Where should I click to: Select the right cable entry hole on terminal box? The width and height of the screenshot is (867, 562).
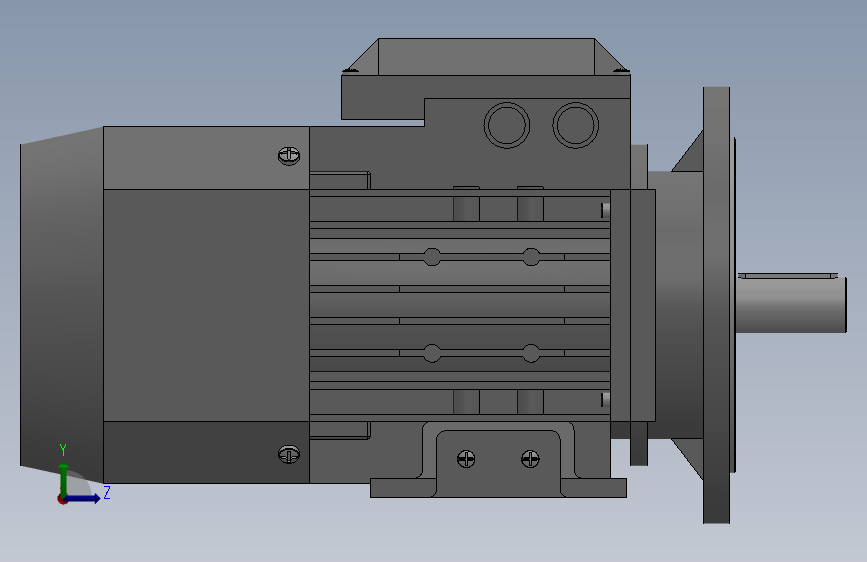576,125
